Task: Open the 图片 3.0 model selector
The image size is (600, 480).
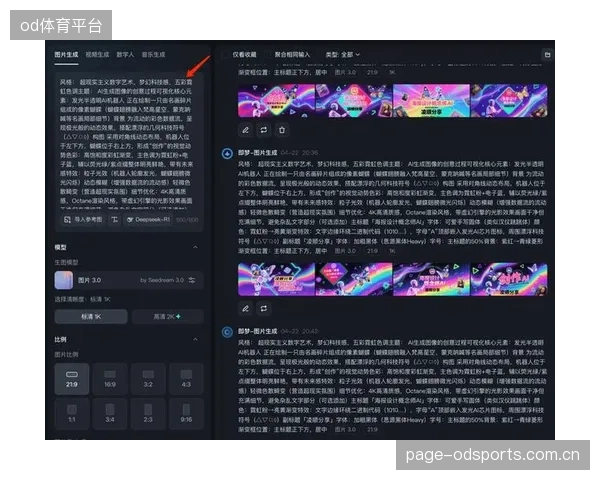Action: (x=129, y=280)
